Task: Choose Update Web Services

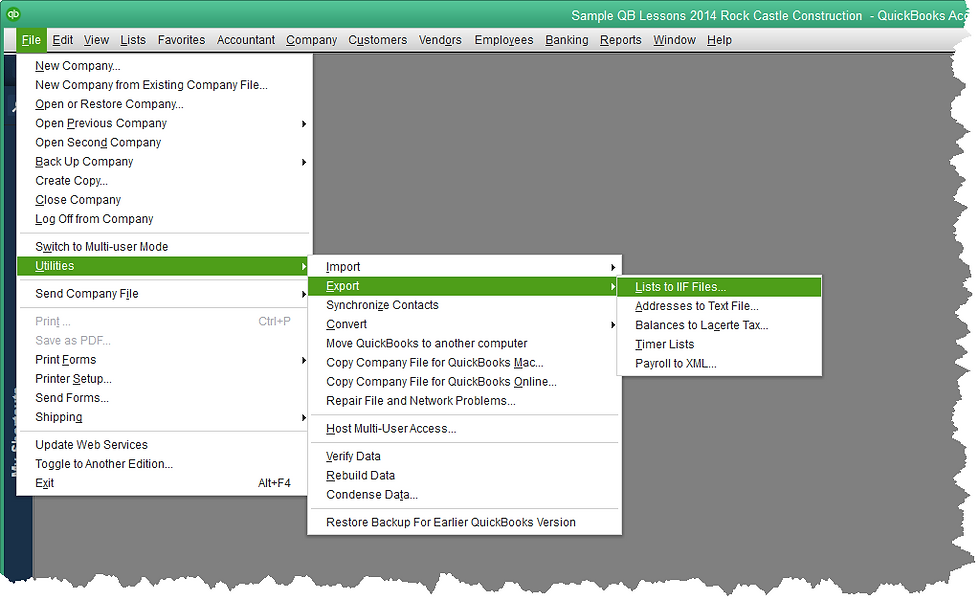Action: (x=164, y=445)
